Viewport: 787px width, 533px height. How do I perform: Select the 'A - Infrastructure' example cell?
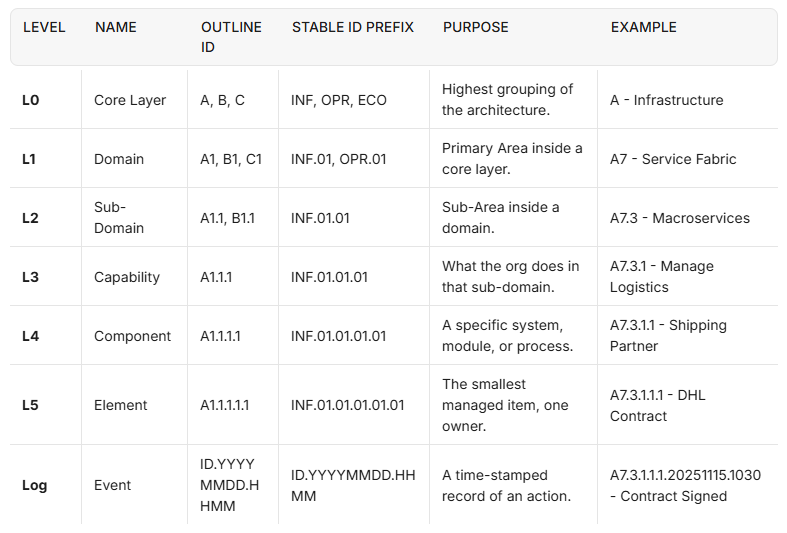click(x=667, y=100)
